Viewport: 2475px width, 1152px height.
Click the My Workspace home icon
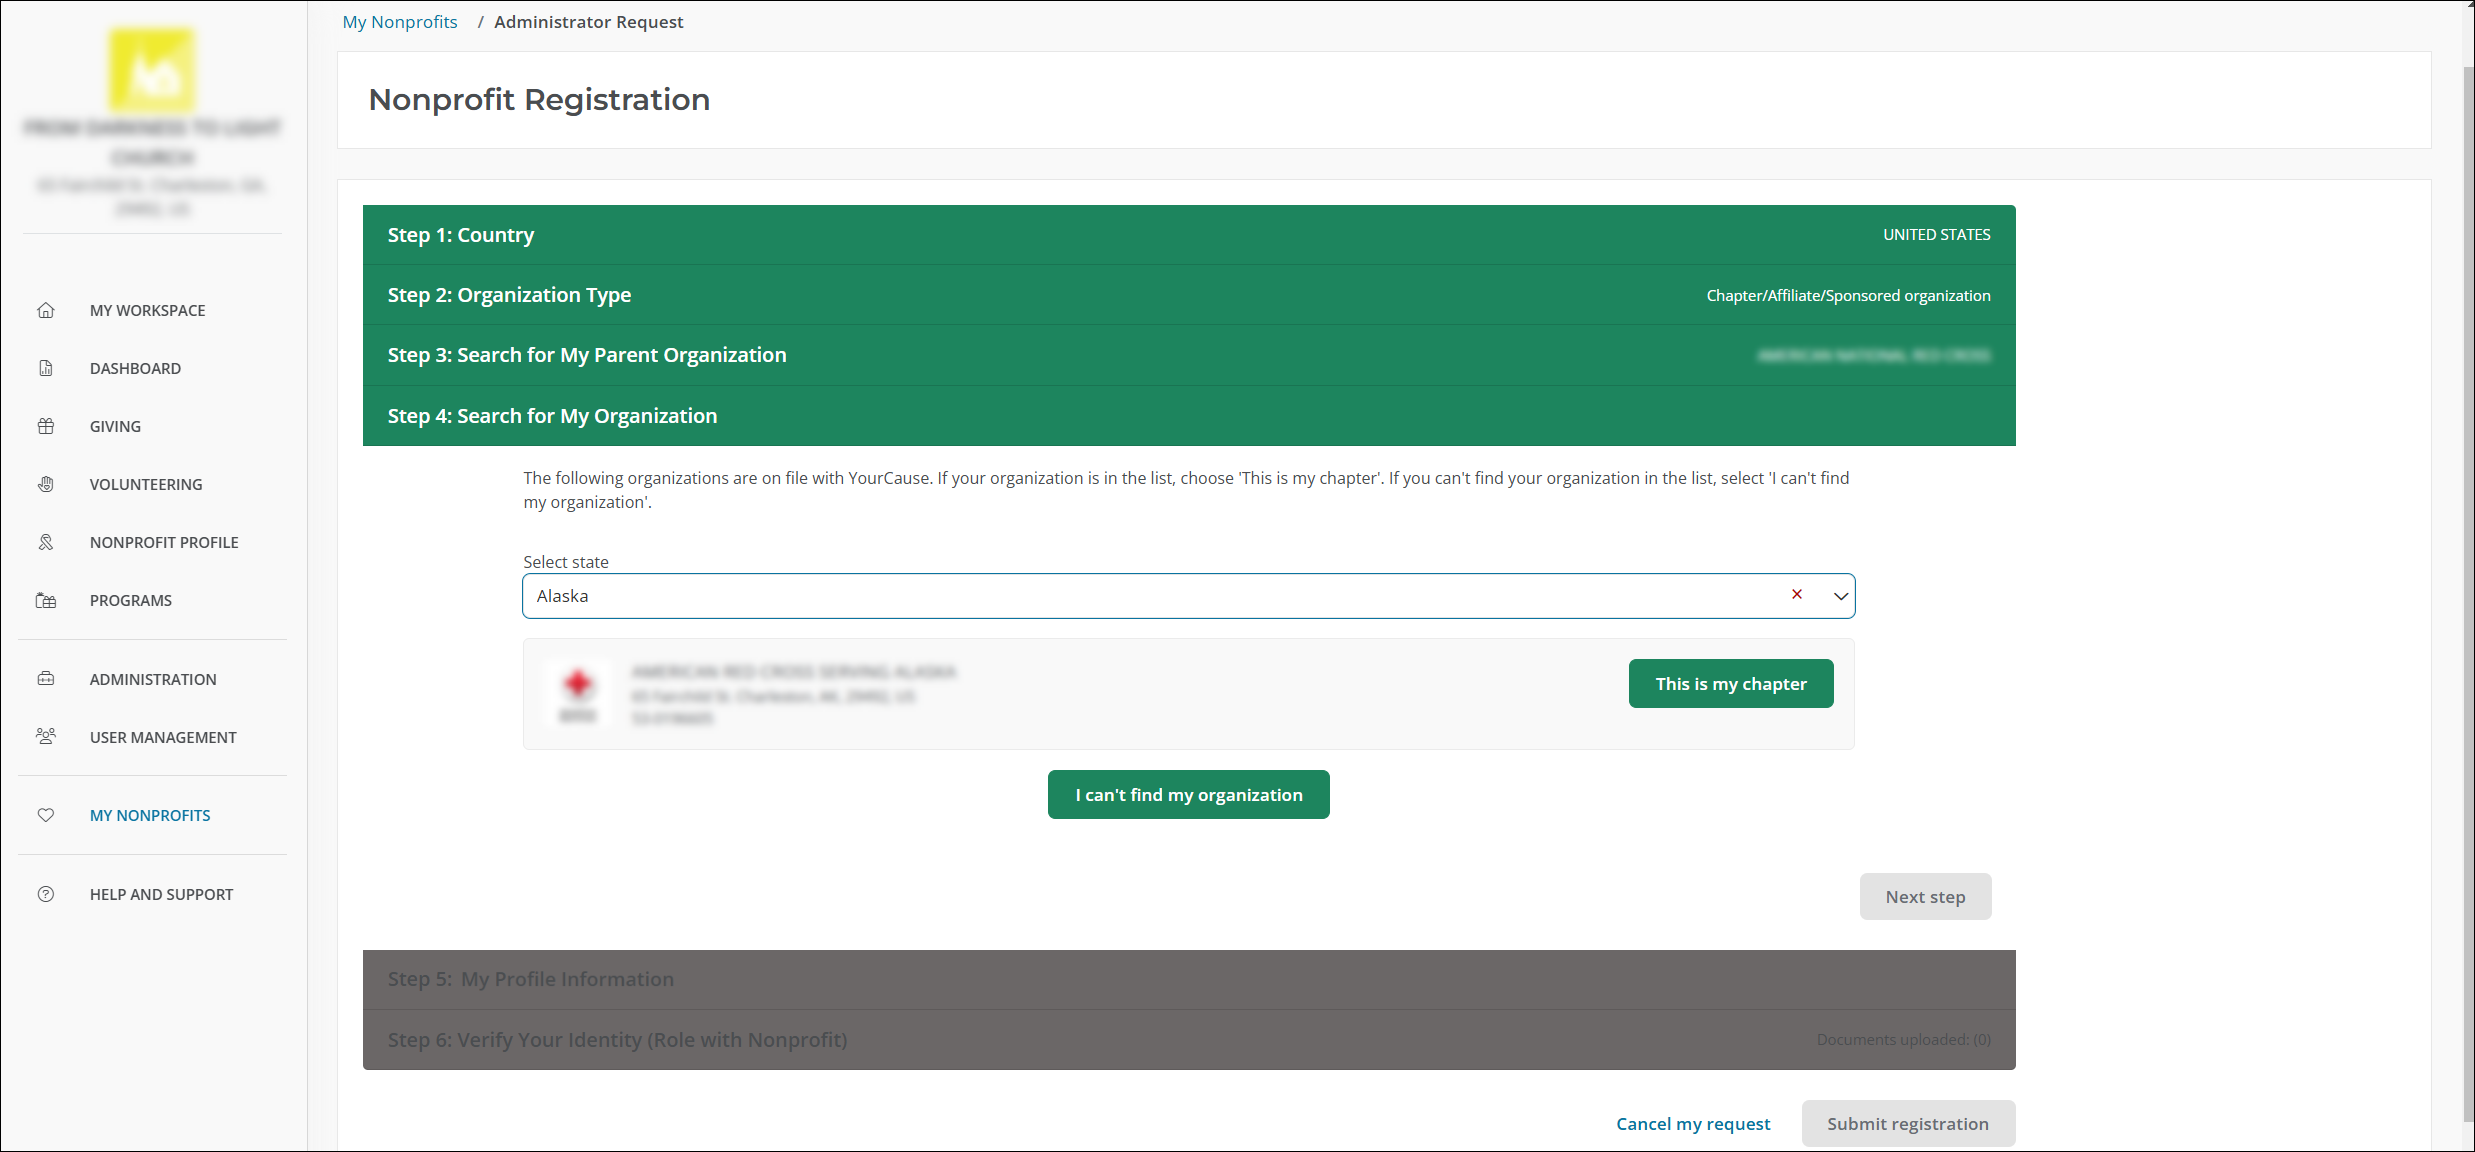46,310
